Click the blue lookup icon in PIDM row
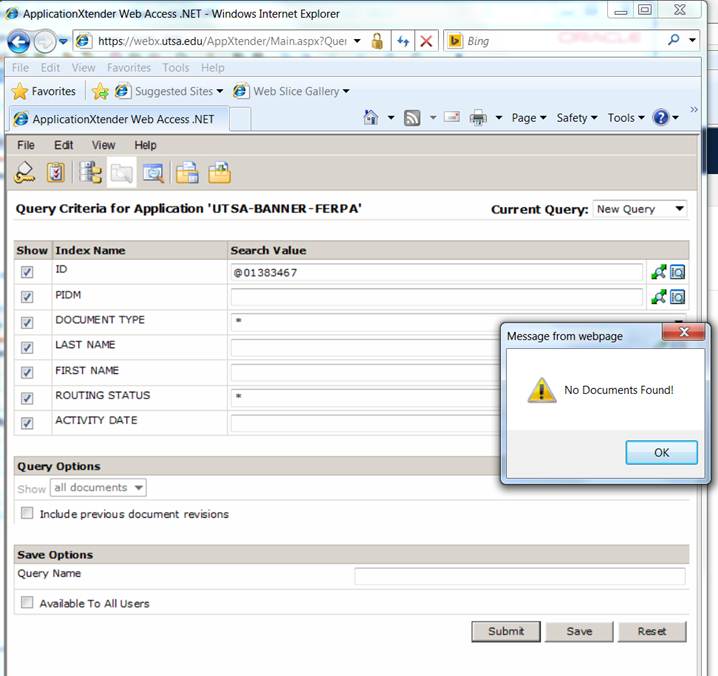This screenshot has height=676, width=718. pyautogui.click(x=678, y=297)
